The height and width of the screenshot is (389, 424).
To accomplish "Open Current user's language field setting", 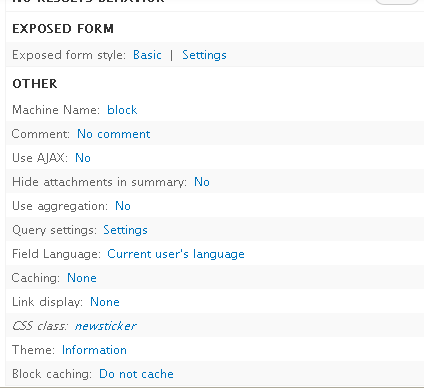I will point(176,254).
